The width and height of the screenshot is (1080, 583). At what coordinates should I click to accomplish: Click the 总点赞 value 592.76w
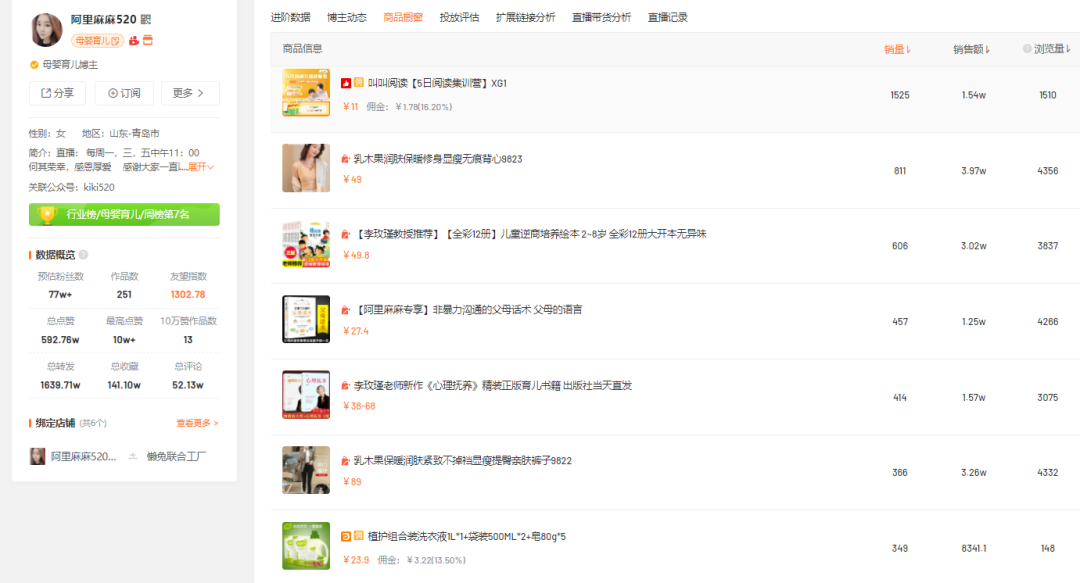[x=60, y=340]
